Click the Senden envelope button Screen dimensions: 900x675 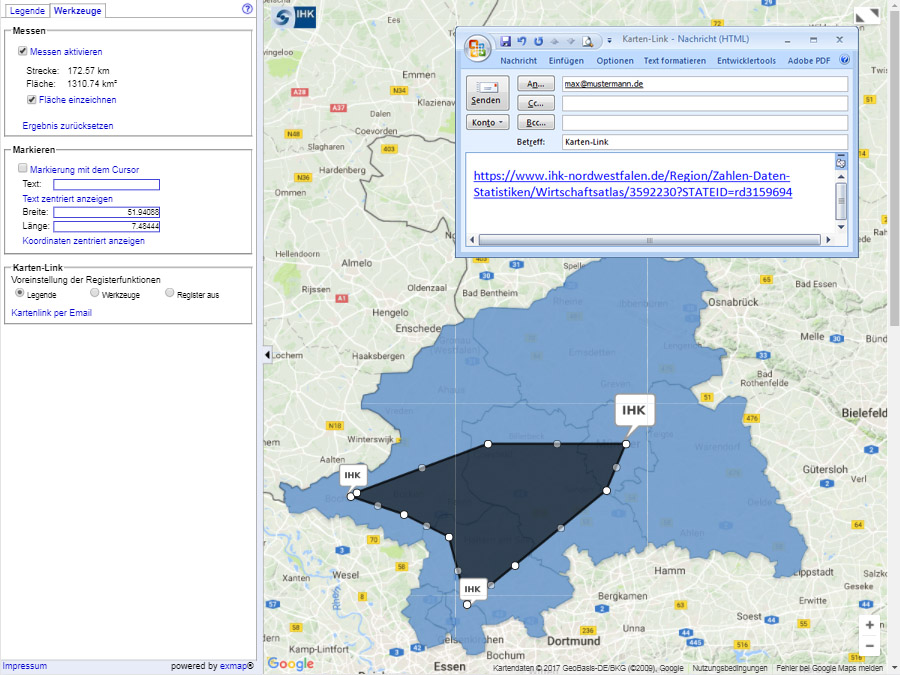(487, 92)
